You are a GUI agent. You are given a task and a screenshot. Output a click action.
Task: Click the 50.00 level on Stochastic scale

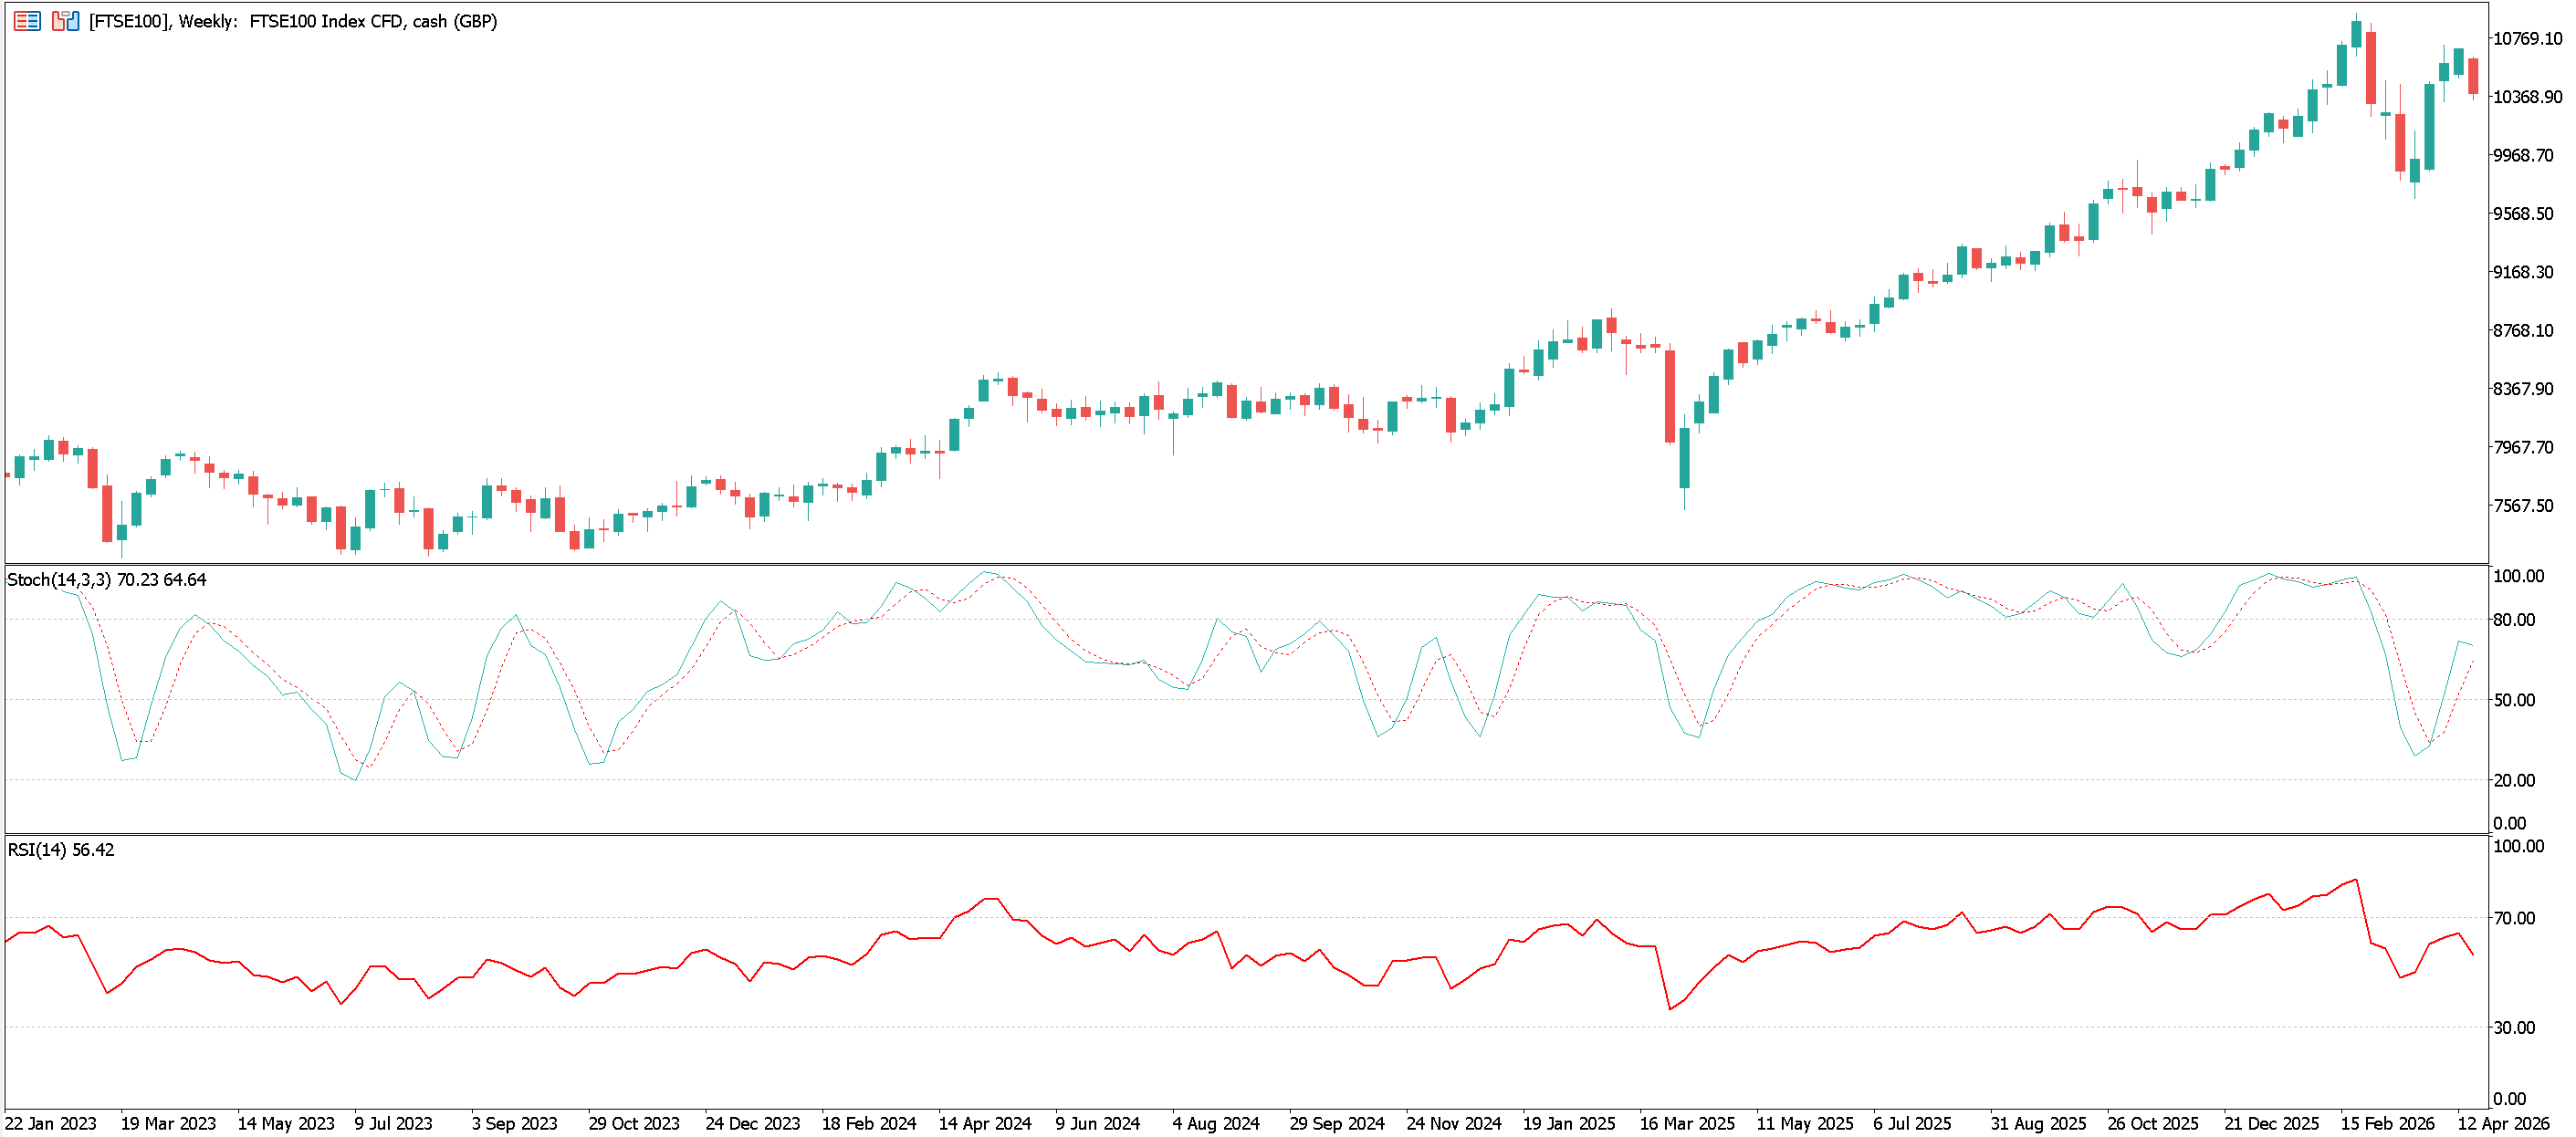(x=2514, y=700)
